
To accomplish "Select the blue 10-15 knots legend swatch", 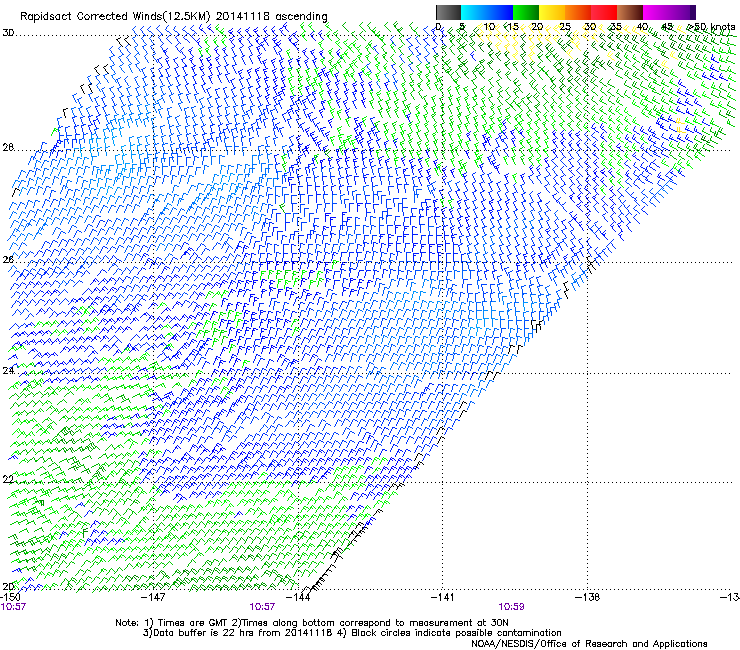I will [x=500, y=12].
